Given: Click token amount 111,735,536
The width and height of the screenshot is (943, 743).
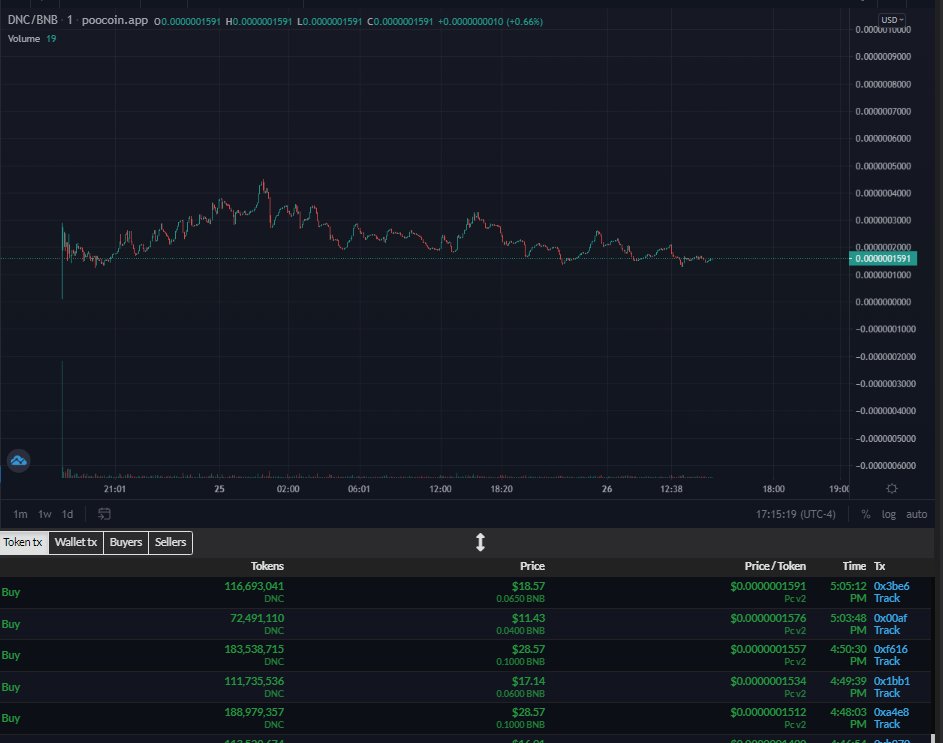Looking at the screenshot, I should 254,681.
